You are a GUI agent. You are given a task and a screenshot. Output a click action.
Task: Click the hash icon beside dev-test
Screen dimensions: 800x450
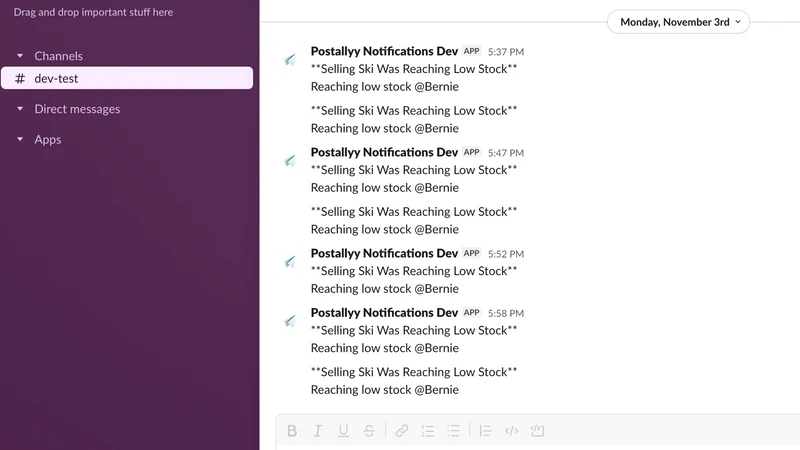point(20,79)
